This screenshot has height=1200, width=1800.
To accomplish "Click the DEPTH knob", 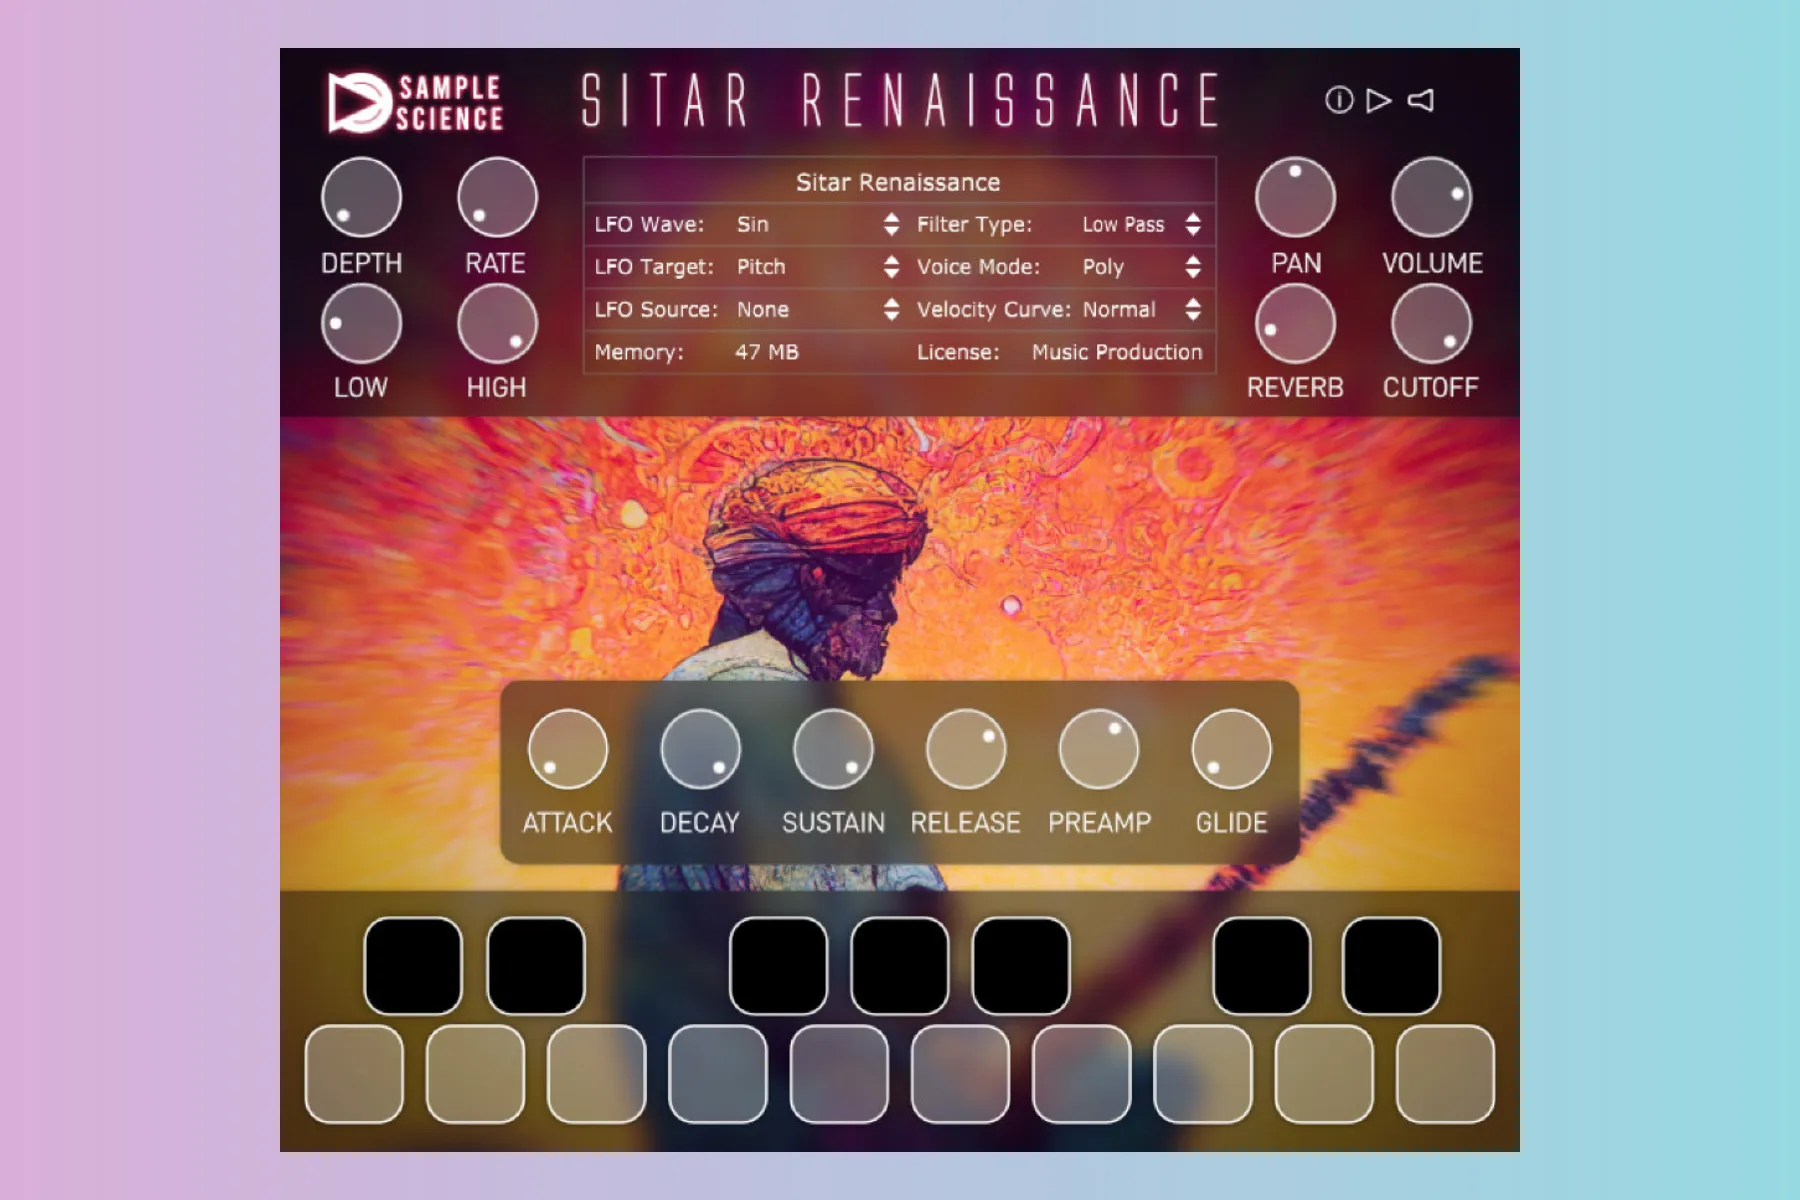I will [x=361, y=198].
